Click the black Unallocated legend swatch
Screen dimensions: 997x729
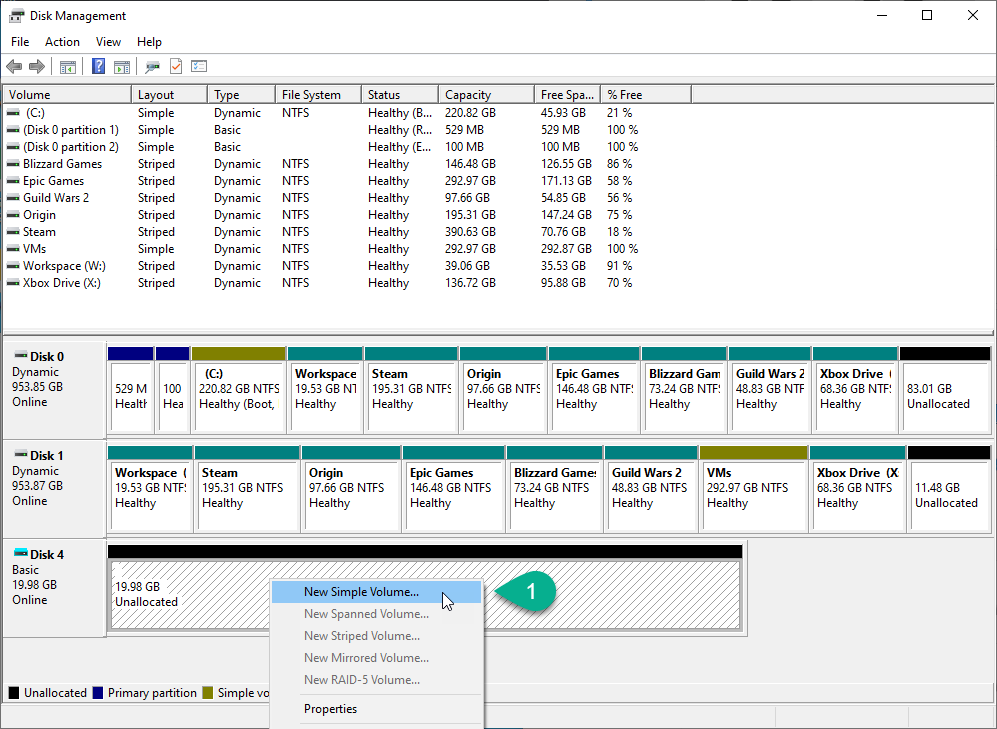[14, 693]
